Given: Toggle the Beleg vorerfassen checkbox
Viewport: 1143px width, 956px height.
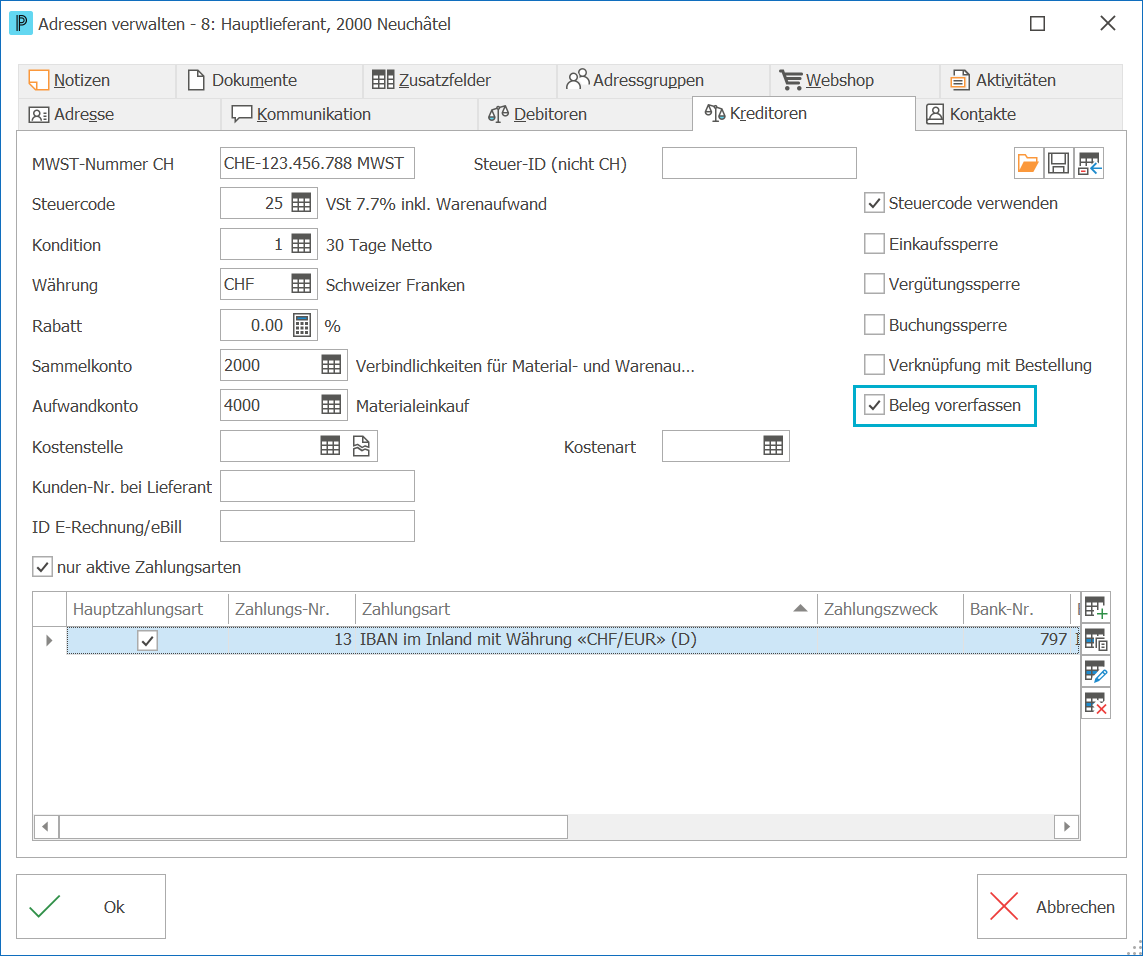Looking at the screenshot, I should click(874, 405).
